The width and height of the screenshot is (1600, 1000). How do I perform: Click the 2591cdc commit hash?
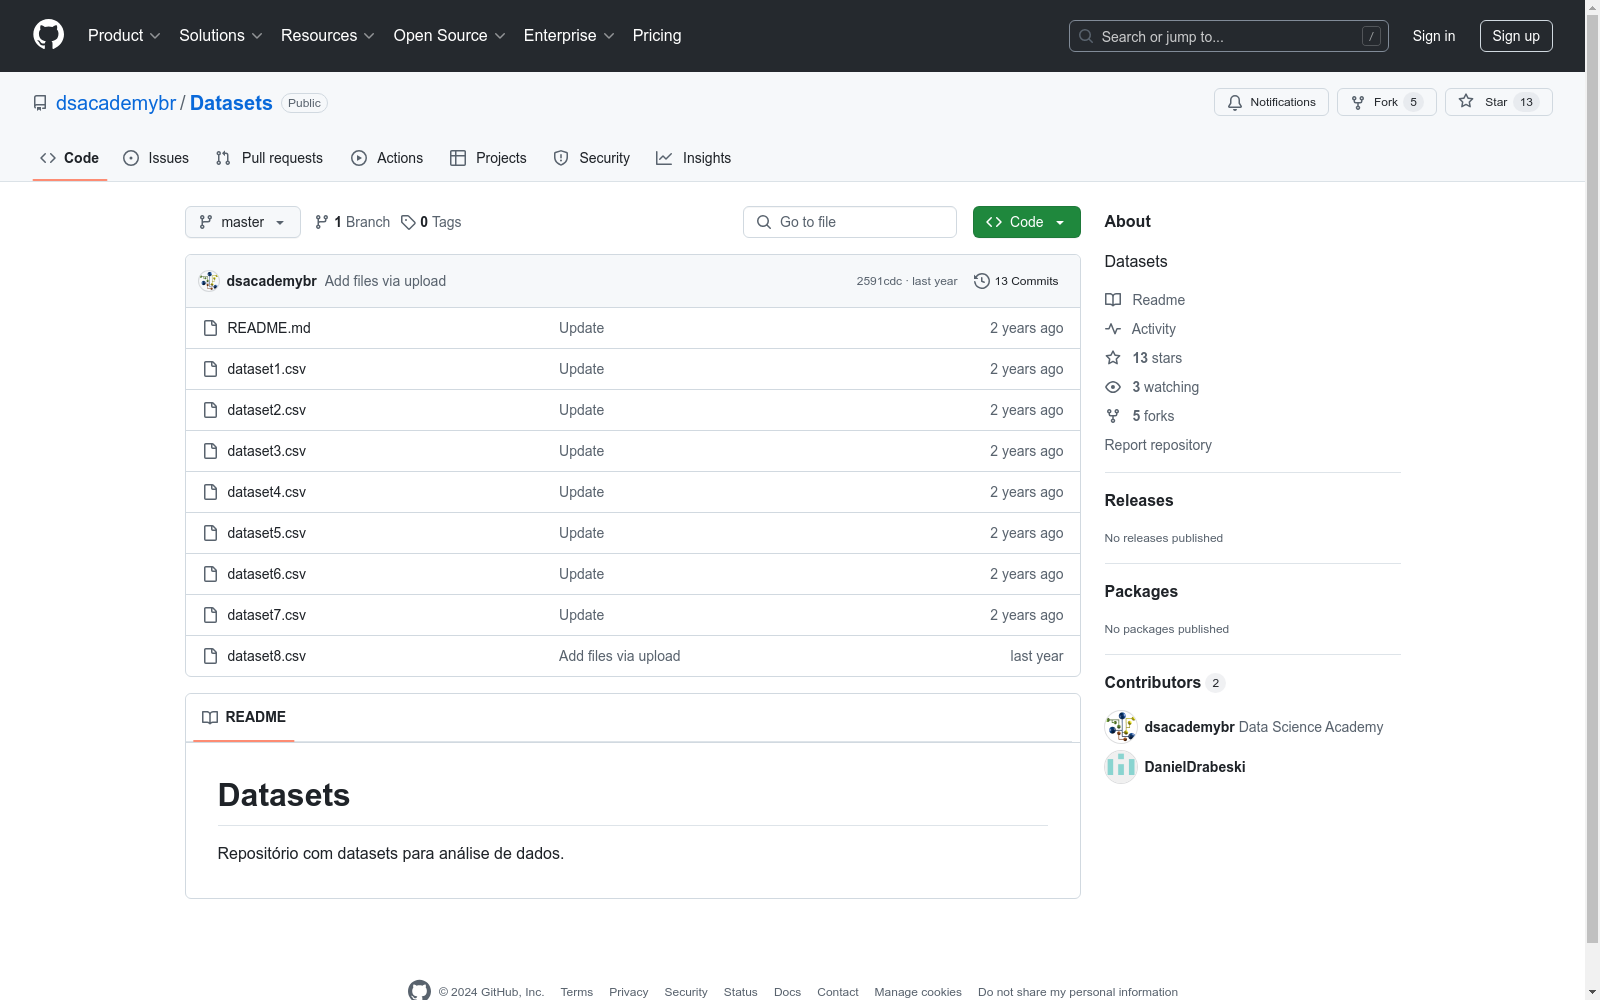pos(879,281)
